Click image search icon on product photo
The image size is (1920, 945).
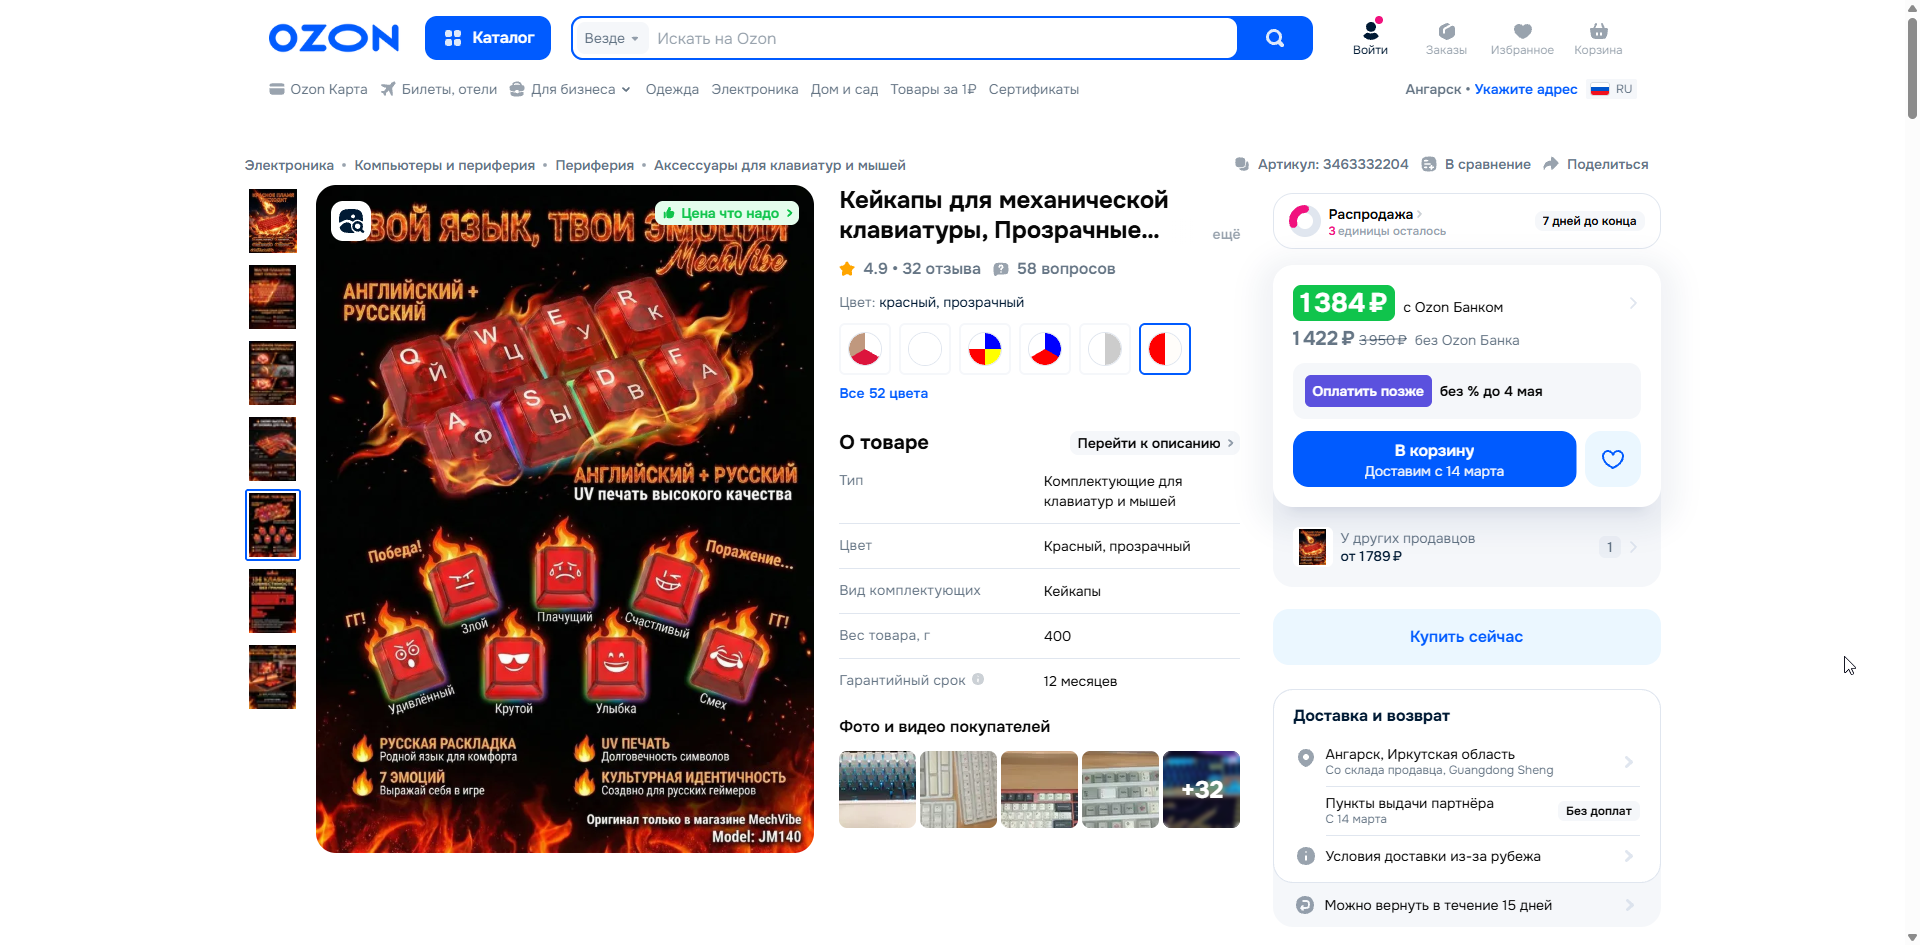click(x=352, y=221)
